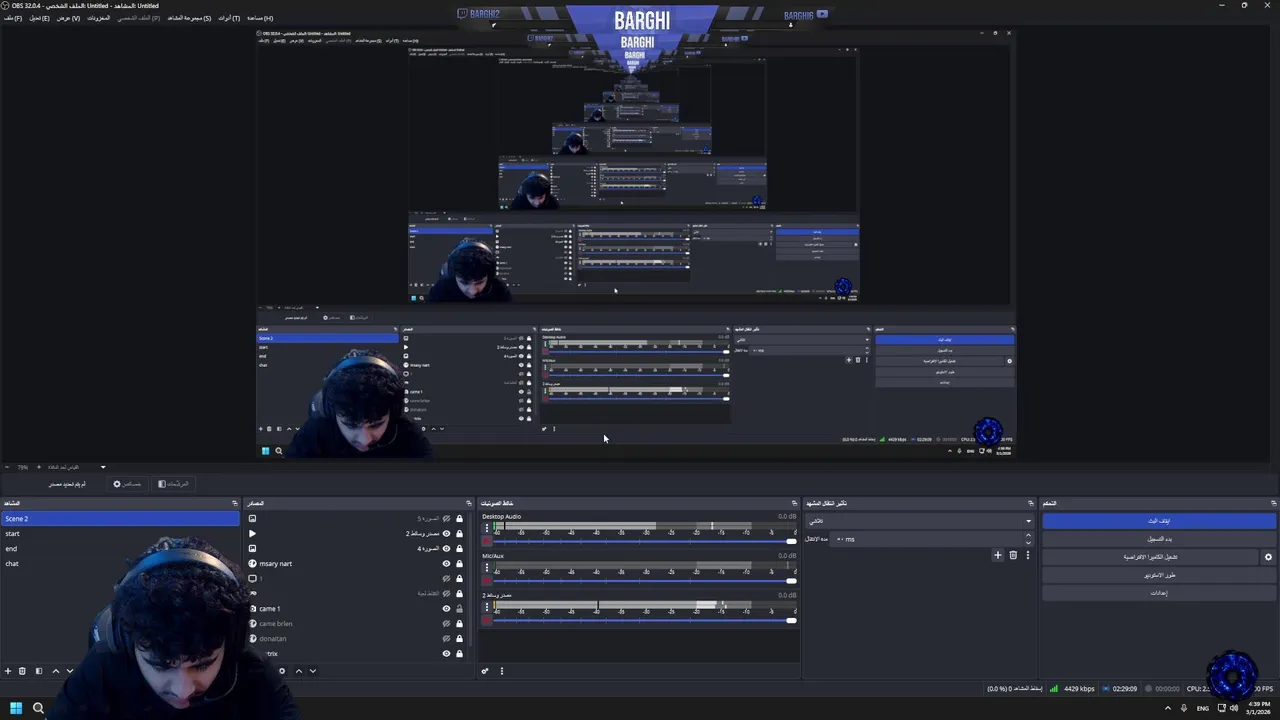Select the 'end' scene

tap(120, 549)
